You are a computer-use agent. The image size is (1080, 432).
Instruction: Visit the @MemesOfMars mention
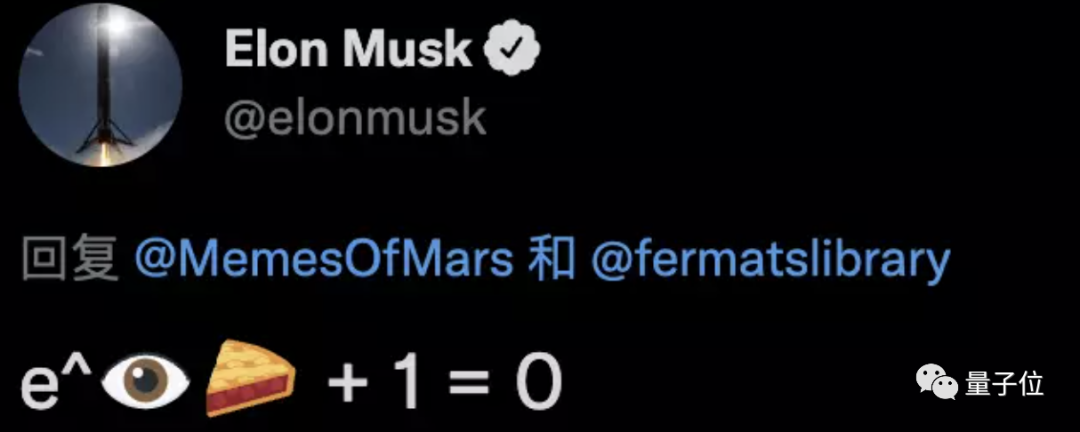coord(323,260)
